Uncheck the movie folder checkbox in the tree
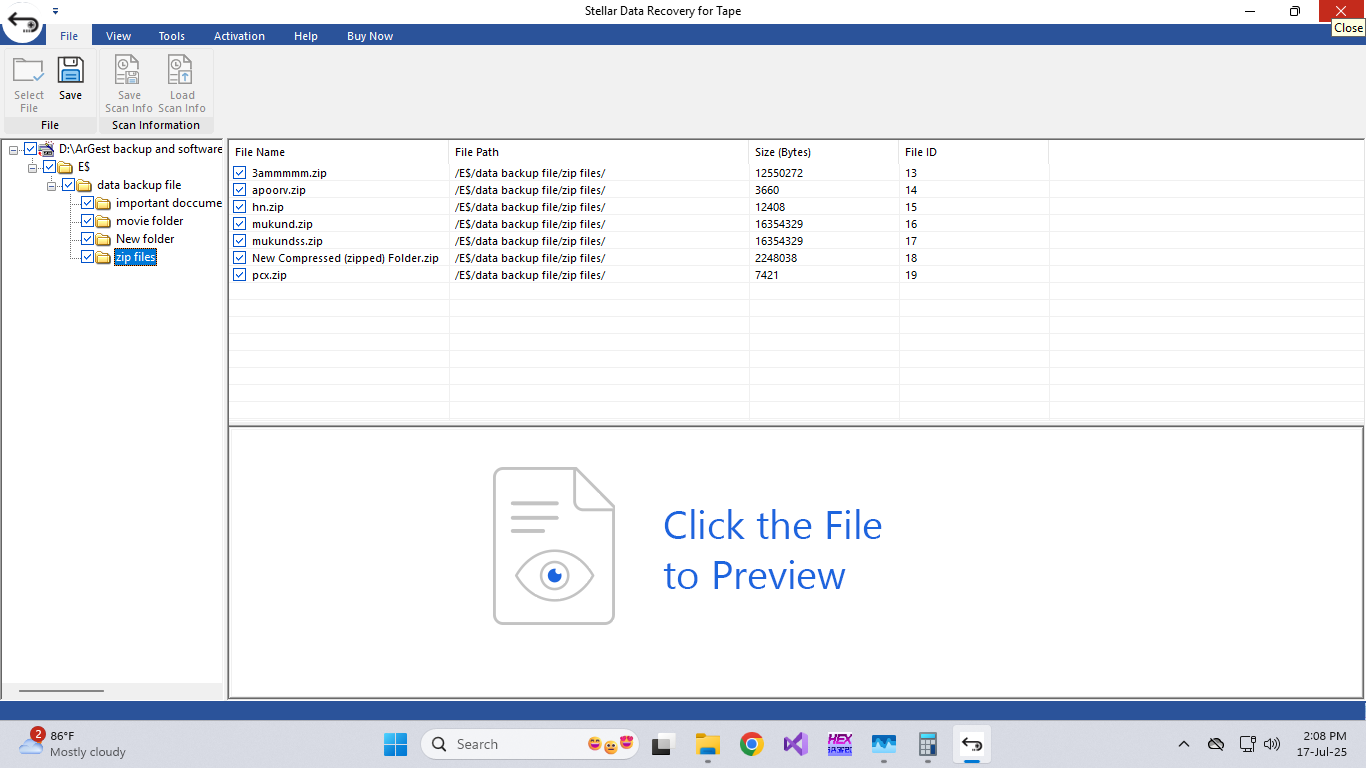 [x=87, y=221]
